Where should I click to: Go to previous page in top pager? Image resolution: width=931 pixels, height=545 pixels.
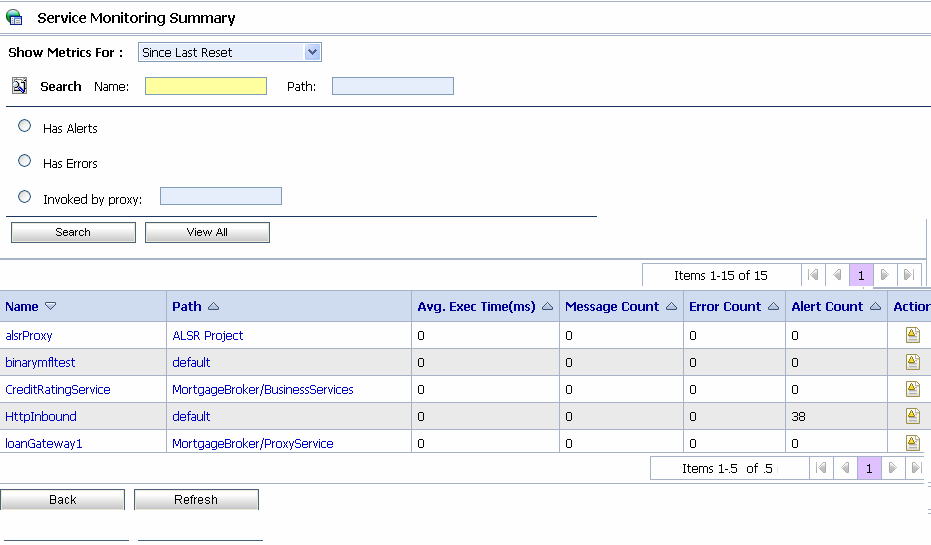[x=837, y=275]
